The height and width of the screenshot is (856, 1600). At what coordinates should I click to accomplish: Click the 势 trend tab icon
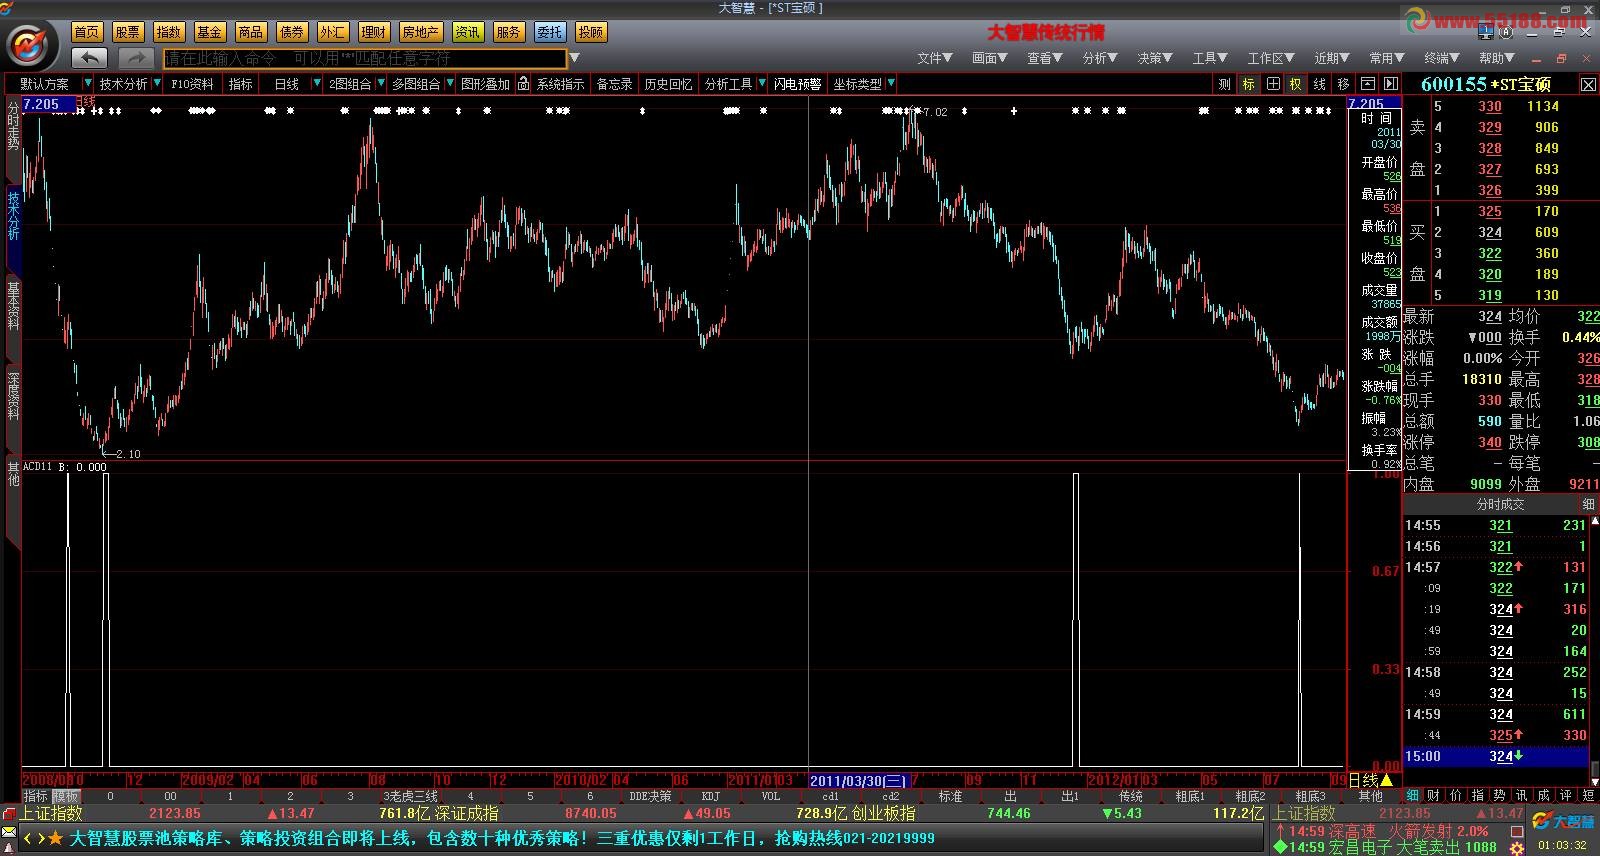pyautogui.click(x=1499, y=796)
